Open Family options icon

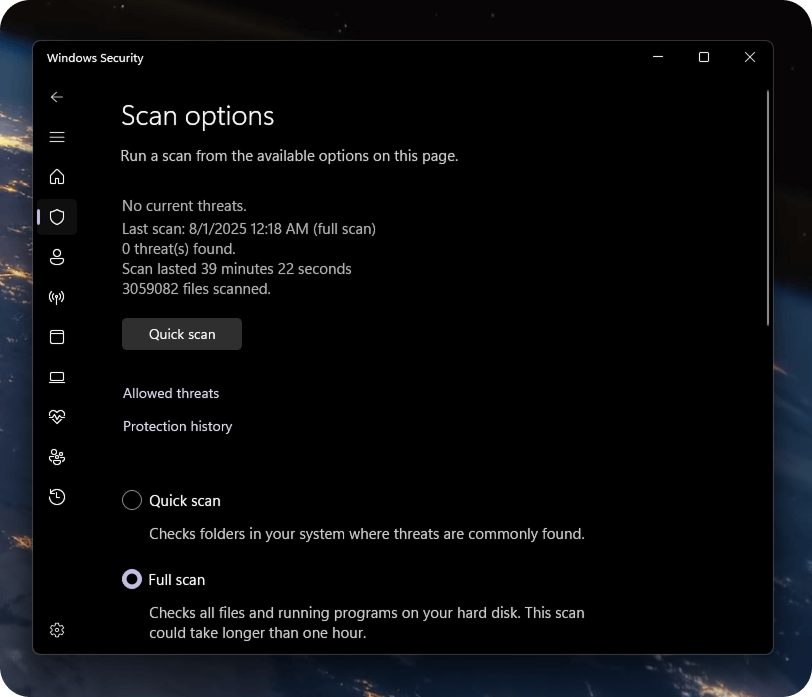pos(57,457)
